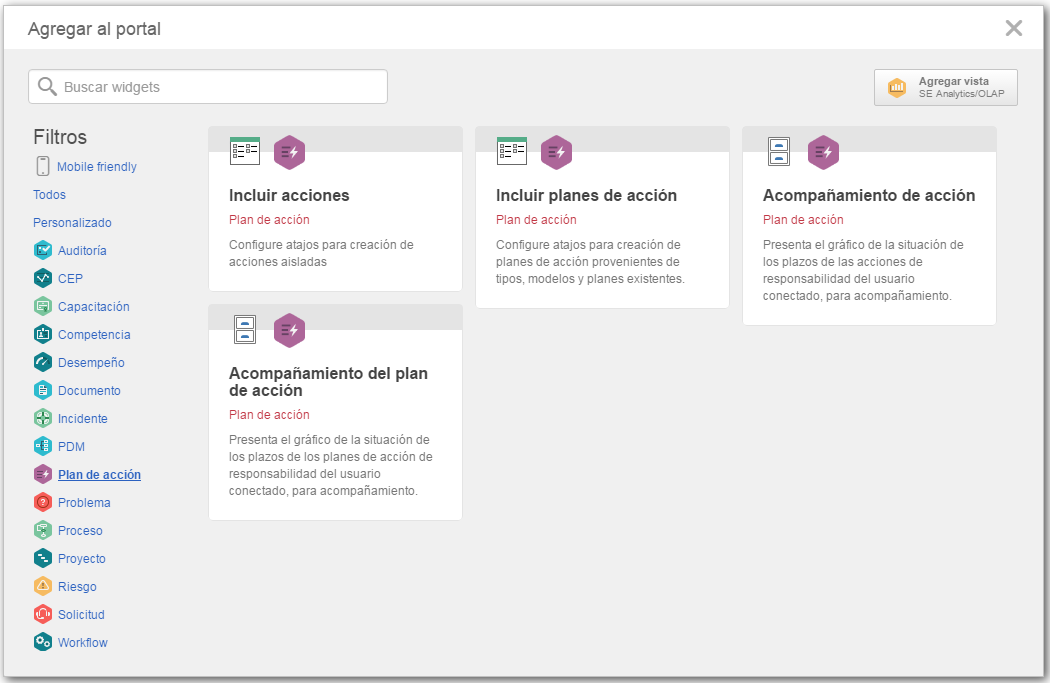Open the Proyecto filter label
The image size is (1050, 683).
click(82, 558)
